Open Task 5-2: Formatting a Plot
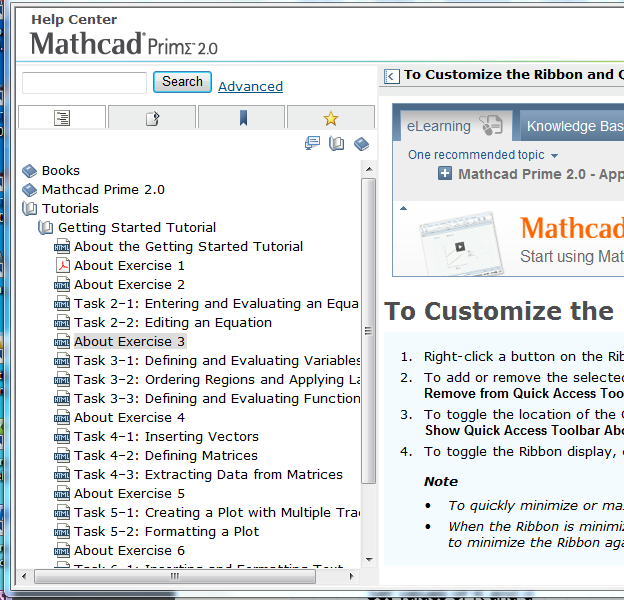Screen dimensions: 624x600 [166, 532]
